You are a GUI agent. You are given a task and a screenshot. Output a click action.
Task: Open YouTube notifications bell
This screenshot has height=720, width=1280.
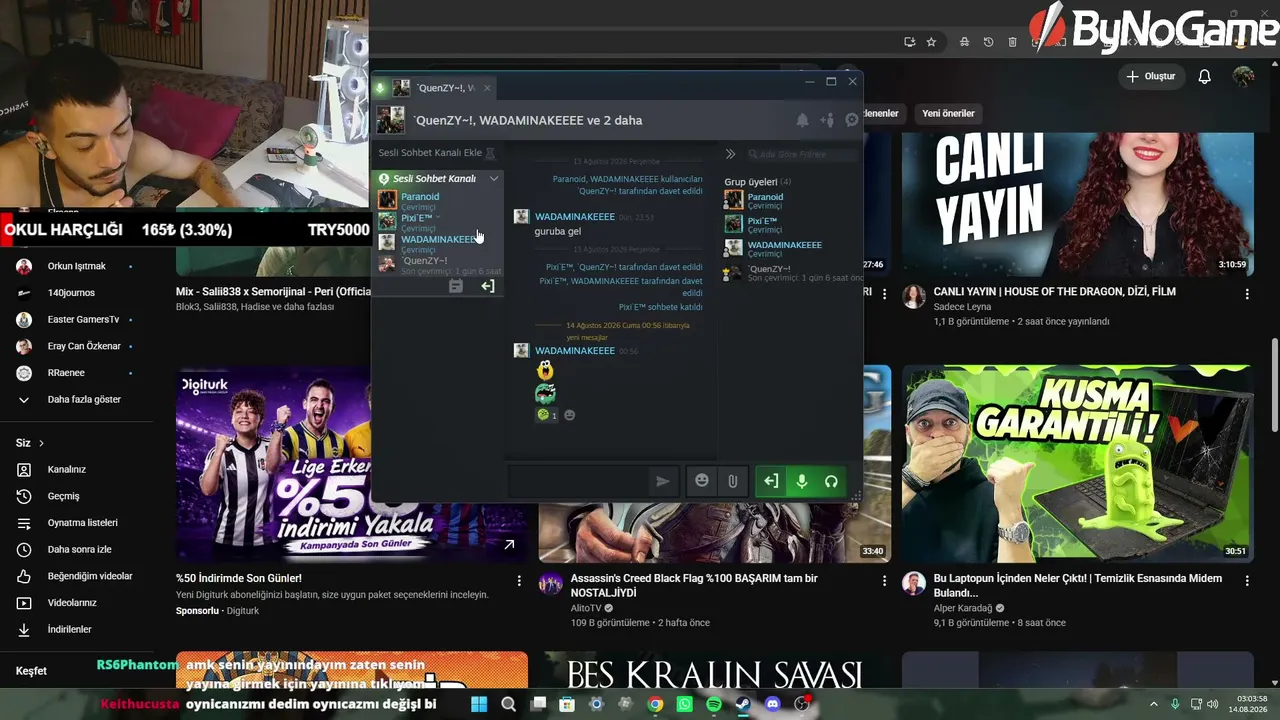click(1205, 76)
